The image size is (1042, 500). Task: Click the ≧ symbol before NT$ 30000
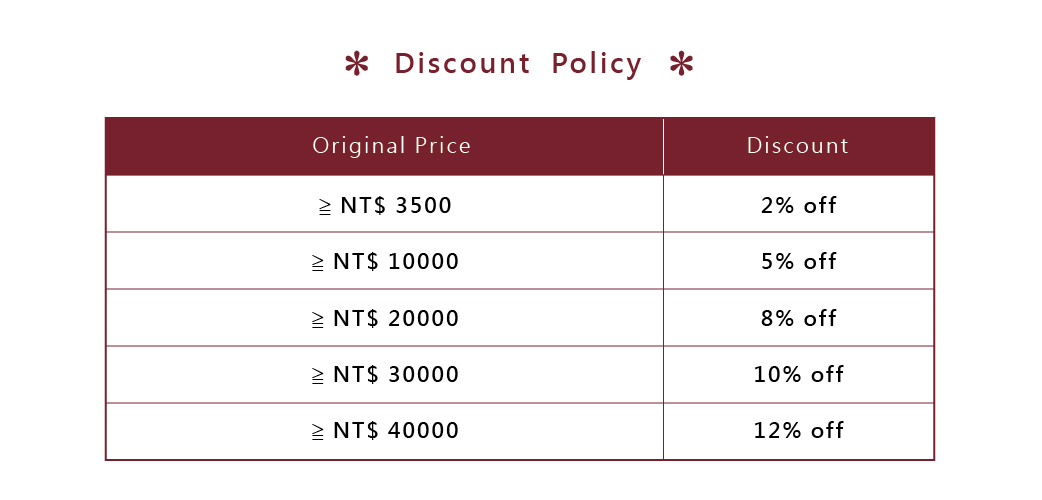pos(318,376)
